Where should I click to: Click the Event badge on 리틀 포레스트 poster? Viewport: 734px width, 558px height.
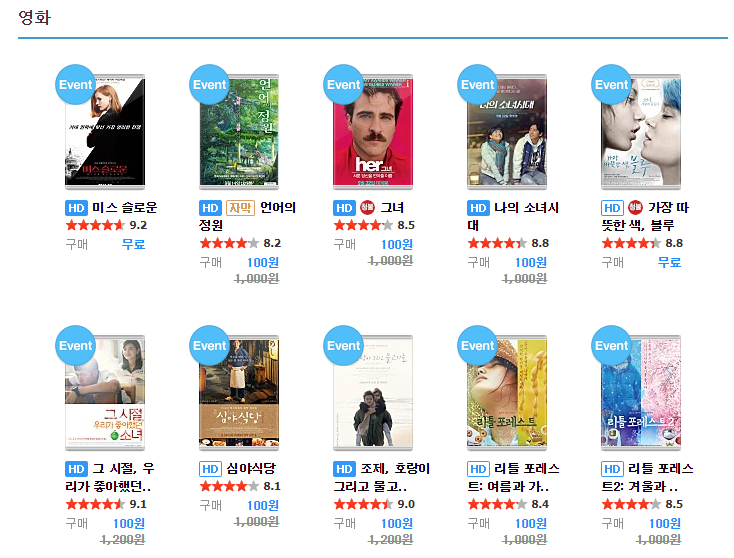tap(477, 345)
